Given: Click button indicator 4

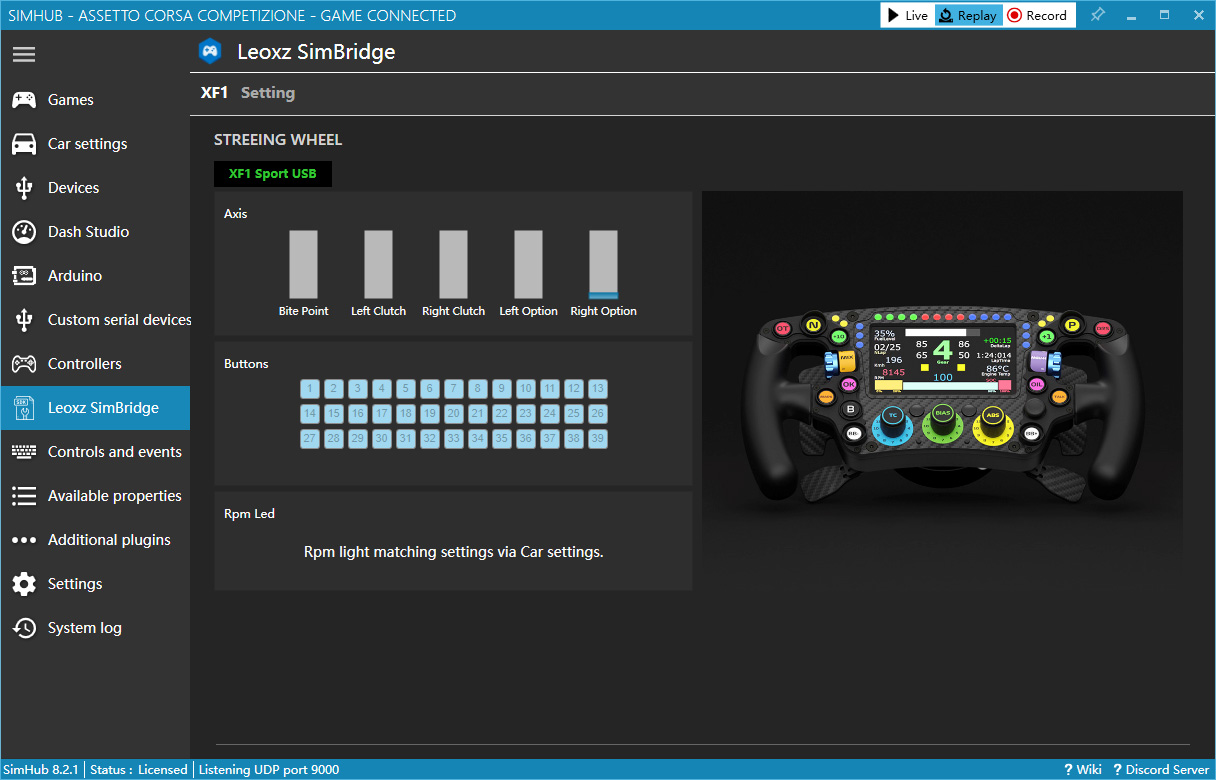Looking at the screenshot, I should (382, 389).
